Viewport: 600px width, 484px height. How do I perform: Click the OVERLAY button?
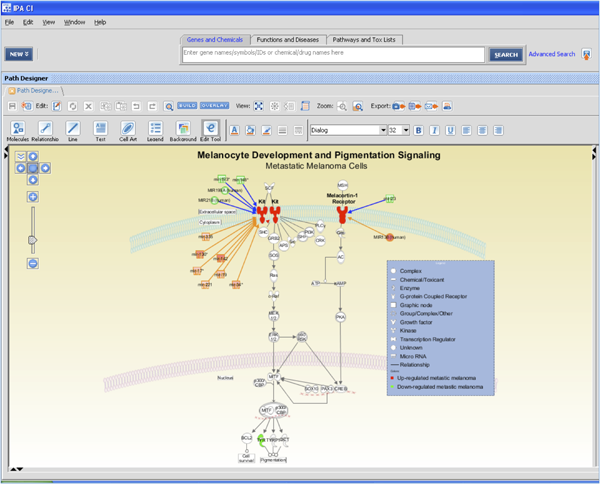point(214,106)
